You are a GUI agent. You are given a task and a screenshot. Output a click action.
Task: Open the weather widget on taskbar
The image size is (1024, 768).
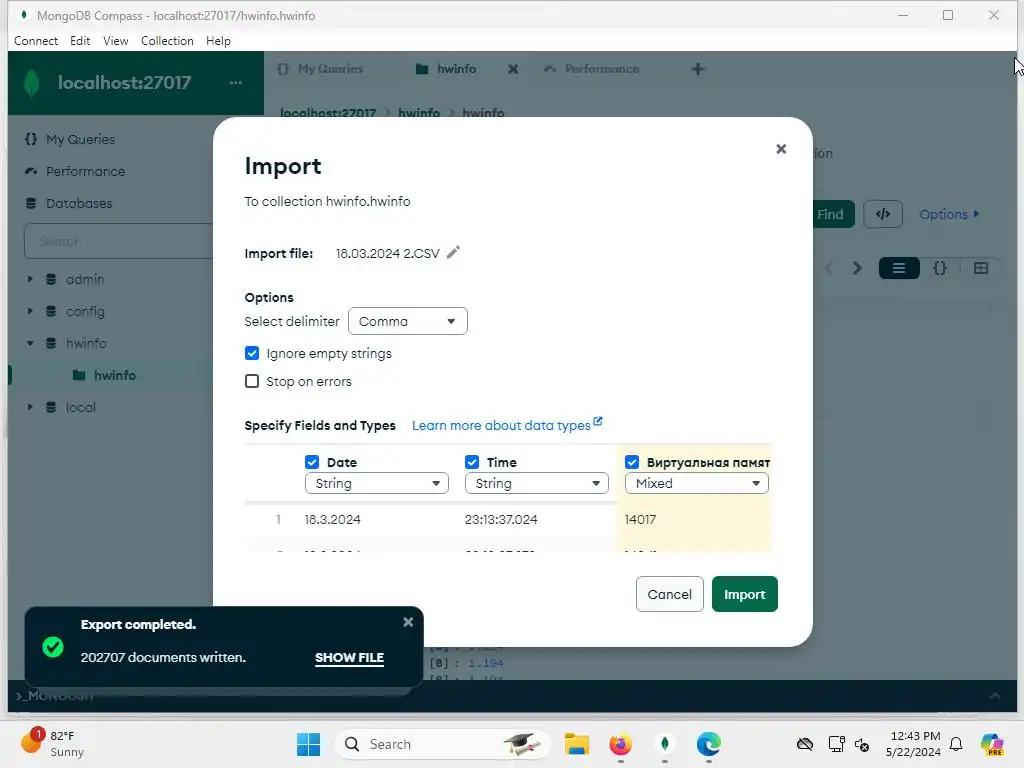54,744
